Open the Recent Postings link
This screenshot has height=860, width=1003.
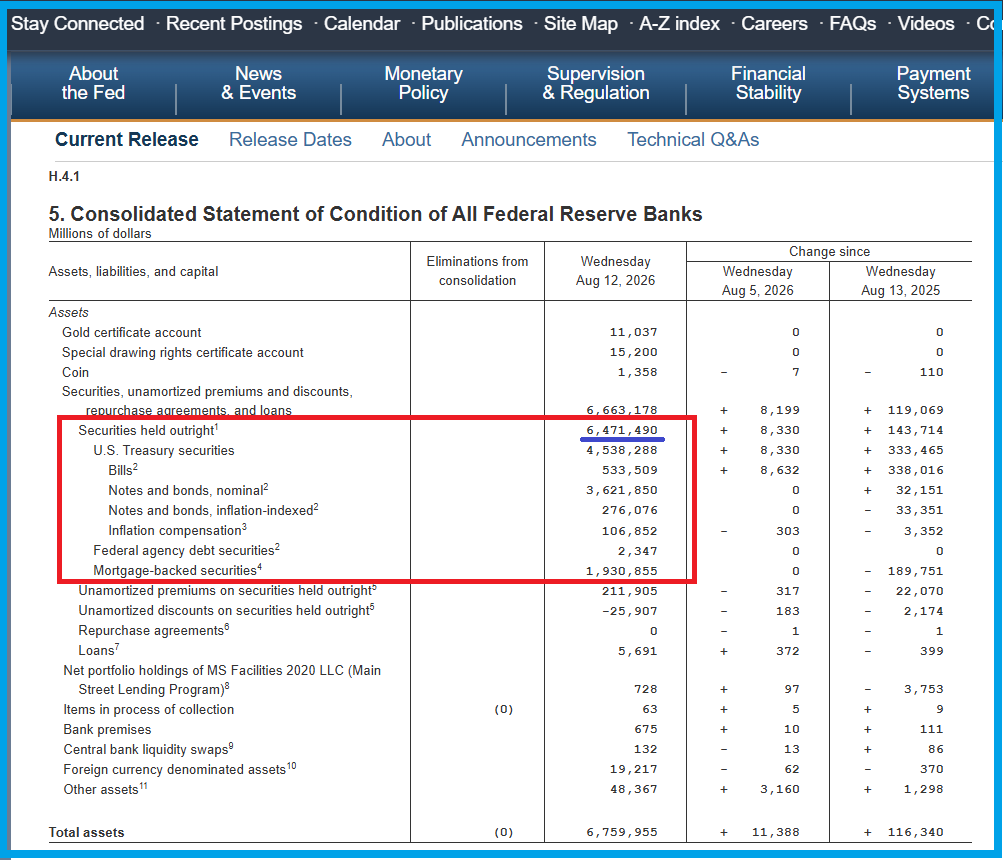point(234,24)
